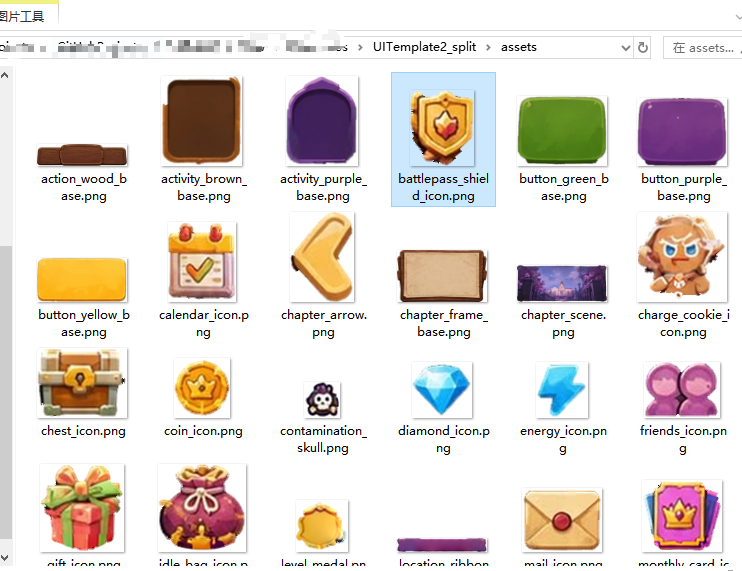Select energy_icon.png lightning bolt image
Viewport: 742px width, 571px height.
click(562, 390)
